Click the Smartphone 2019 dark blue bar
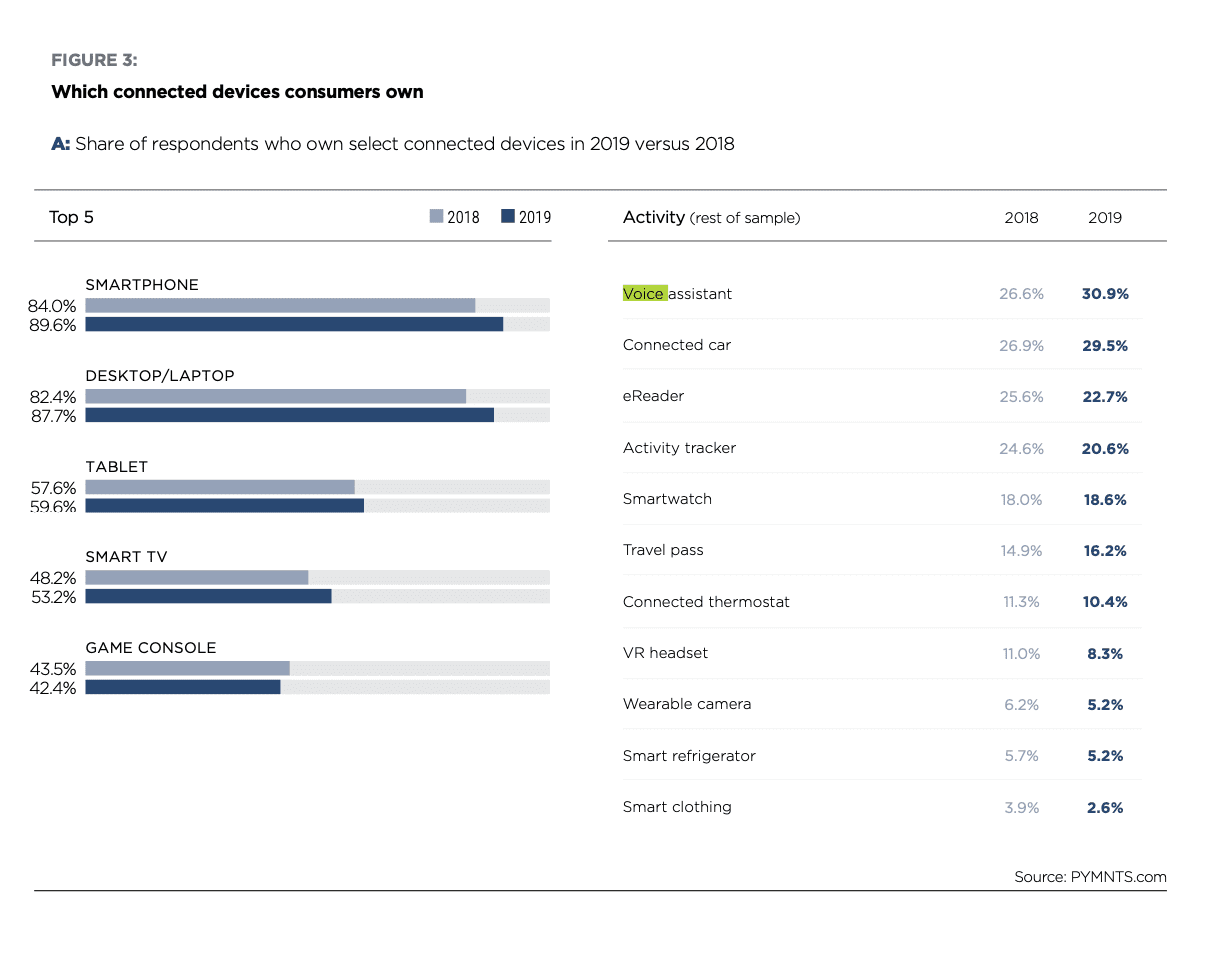Image resolution: width=1216 pixels, height=954 pixels. tap(294, 324)
